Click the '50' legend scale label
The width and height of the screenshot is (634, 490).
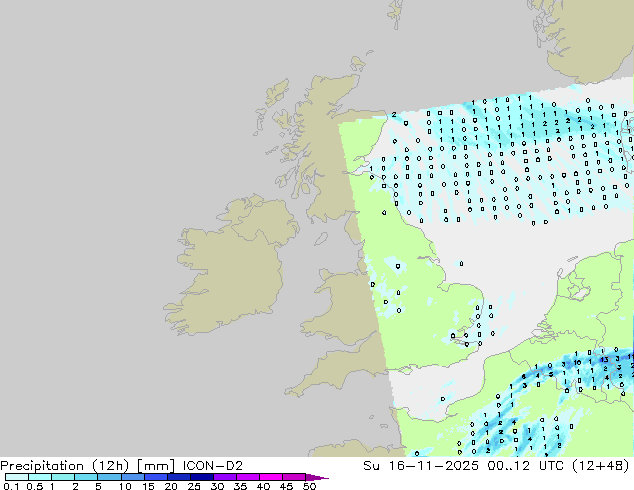click(310, 486)
